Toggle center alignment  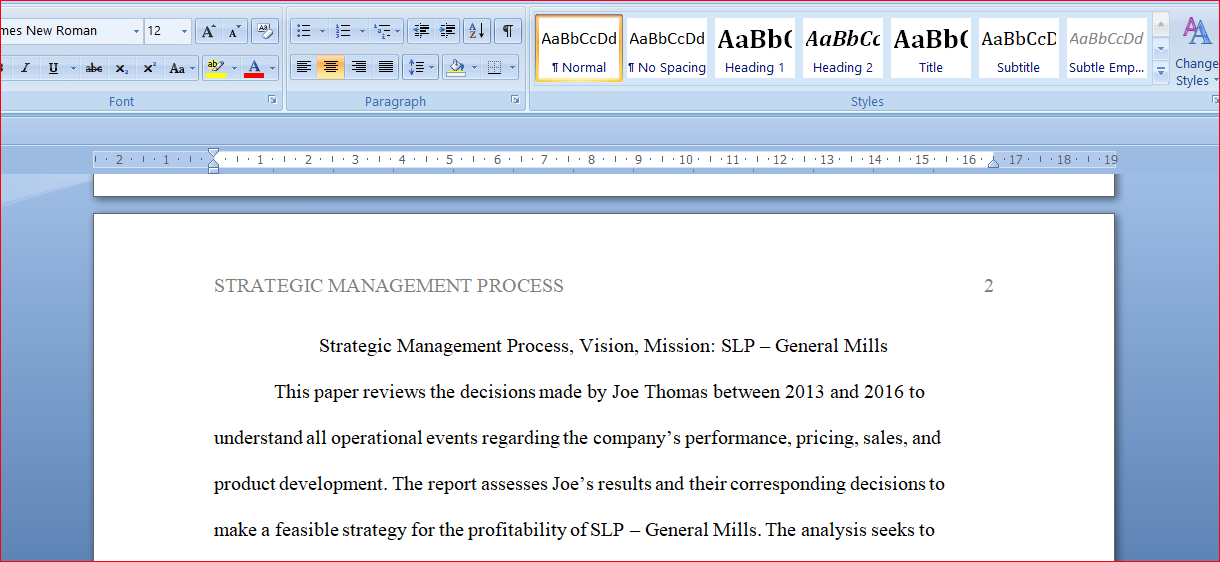tap(331, 68)
